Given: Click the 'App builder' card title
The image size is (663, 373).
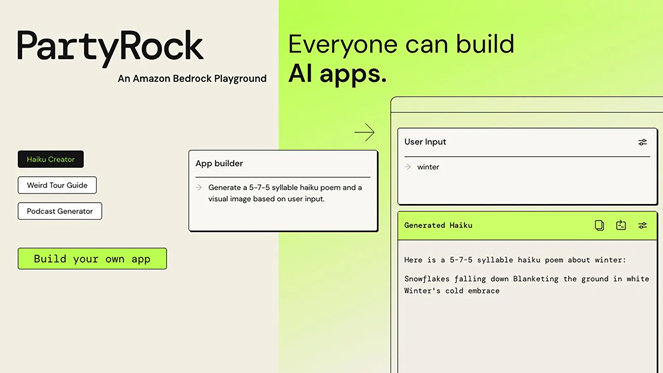Looking at the screenshot, I should [219, 164].
